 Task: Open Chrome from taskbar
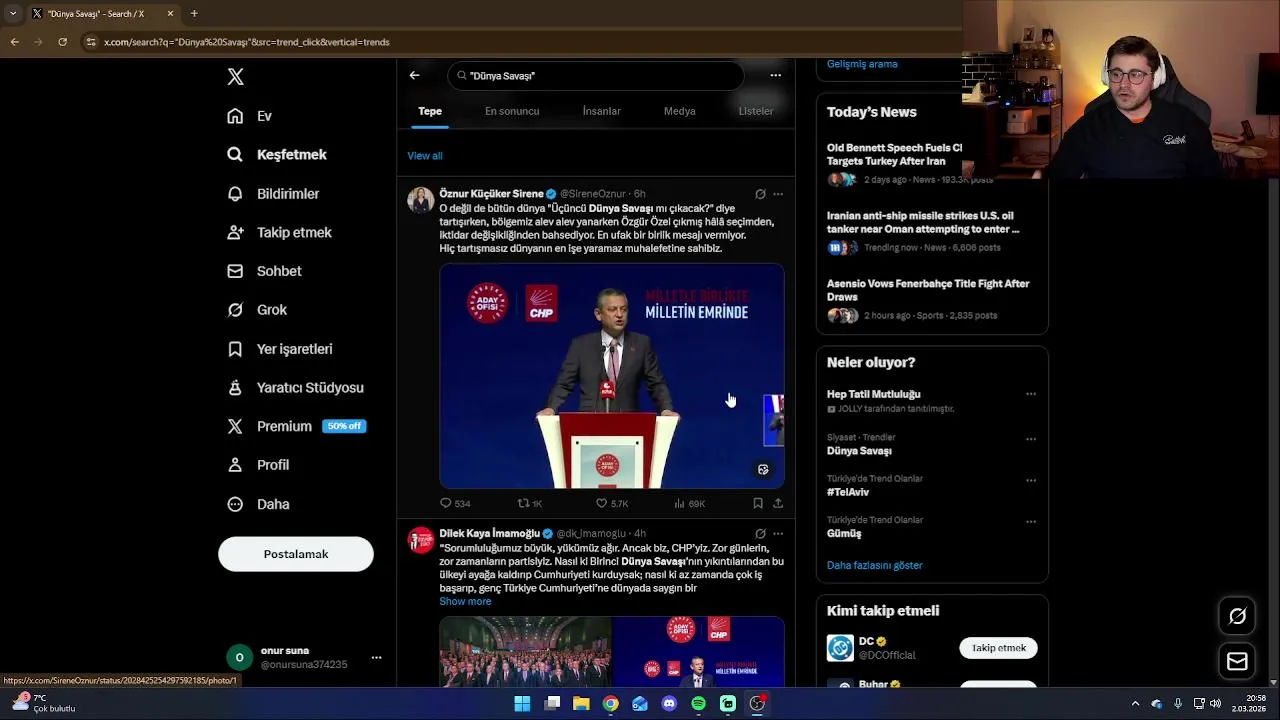pos(610,704)
